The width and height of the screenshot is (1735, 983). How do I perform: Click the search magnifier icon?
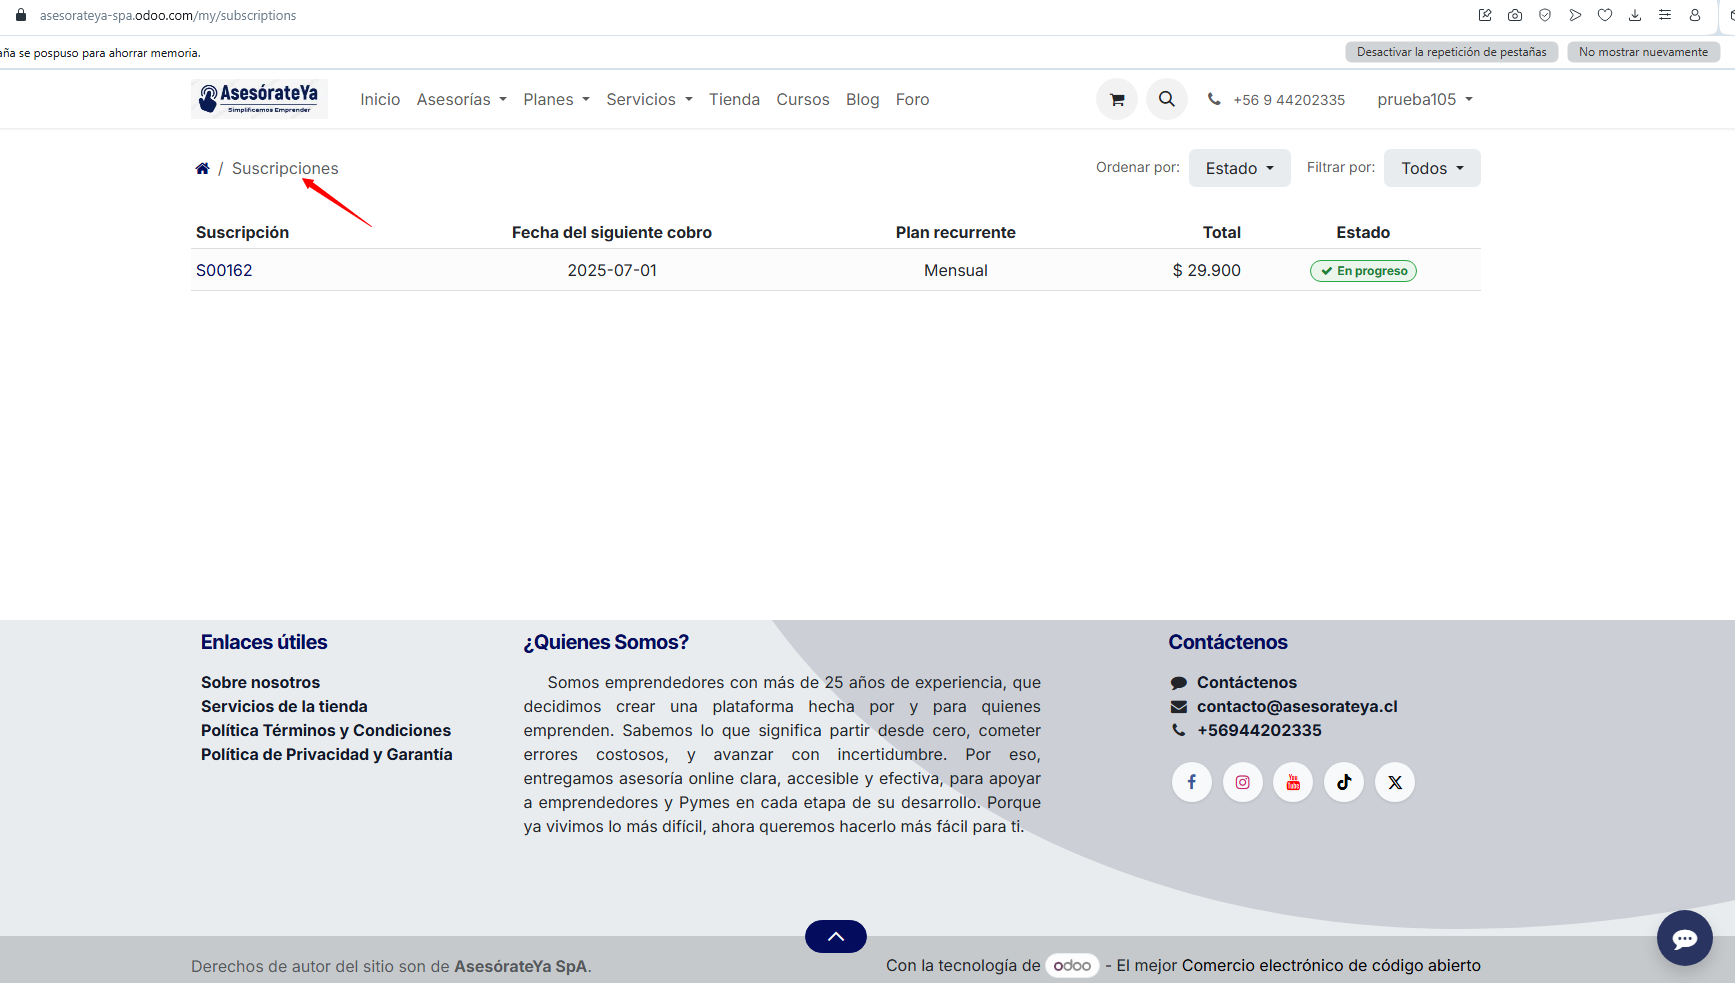1166,99
